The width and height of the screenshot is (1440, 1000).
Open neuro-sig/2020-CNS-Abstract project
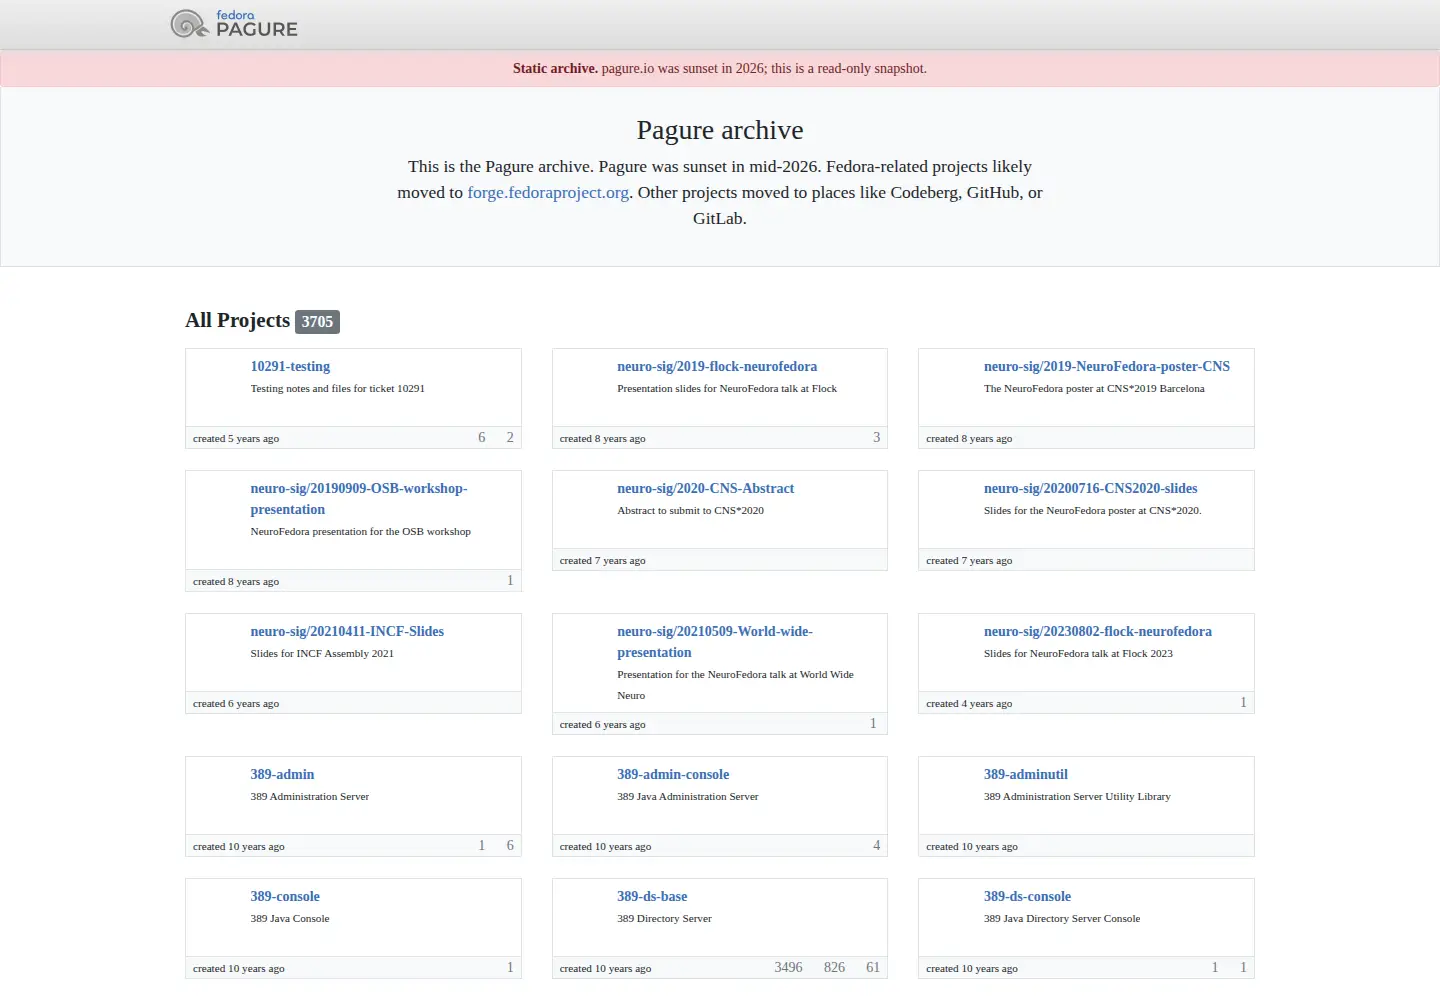(705, 489)
